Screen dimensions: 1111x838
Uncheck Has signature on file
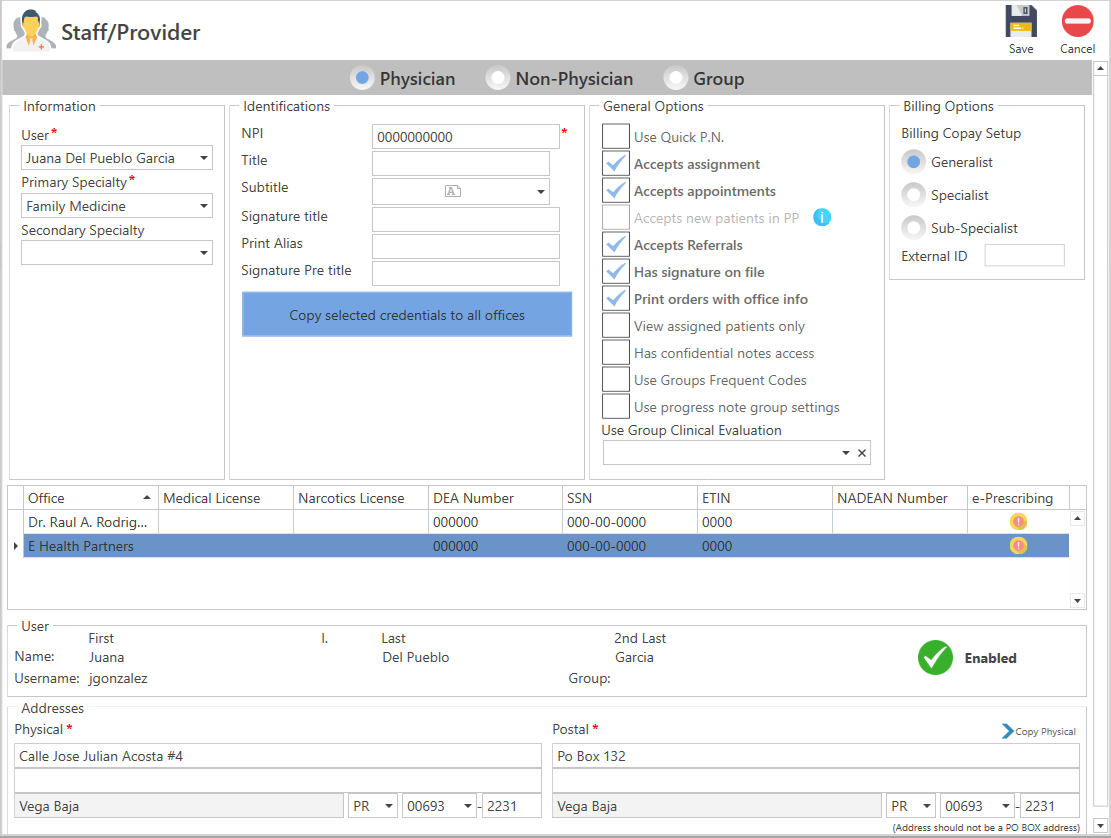pos(616,272)
